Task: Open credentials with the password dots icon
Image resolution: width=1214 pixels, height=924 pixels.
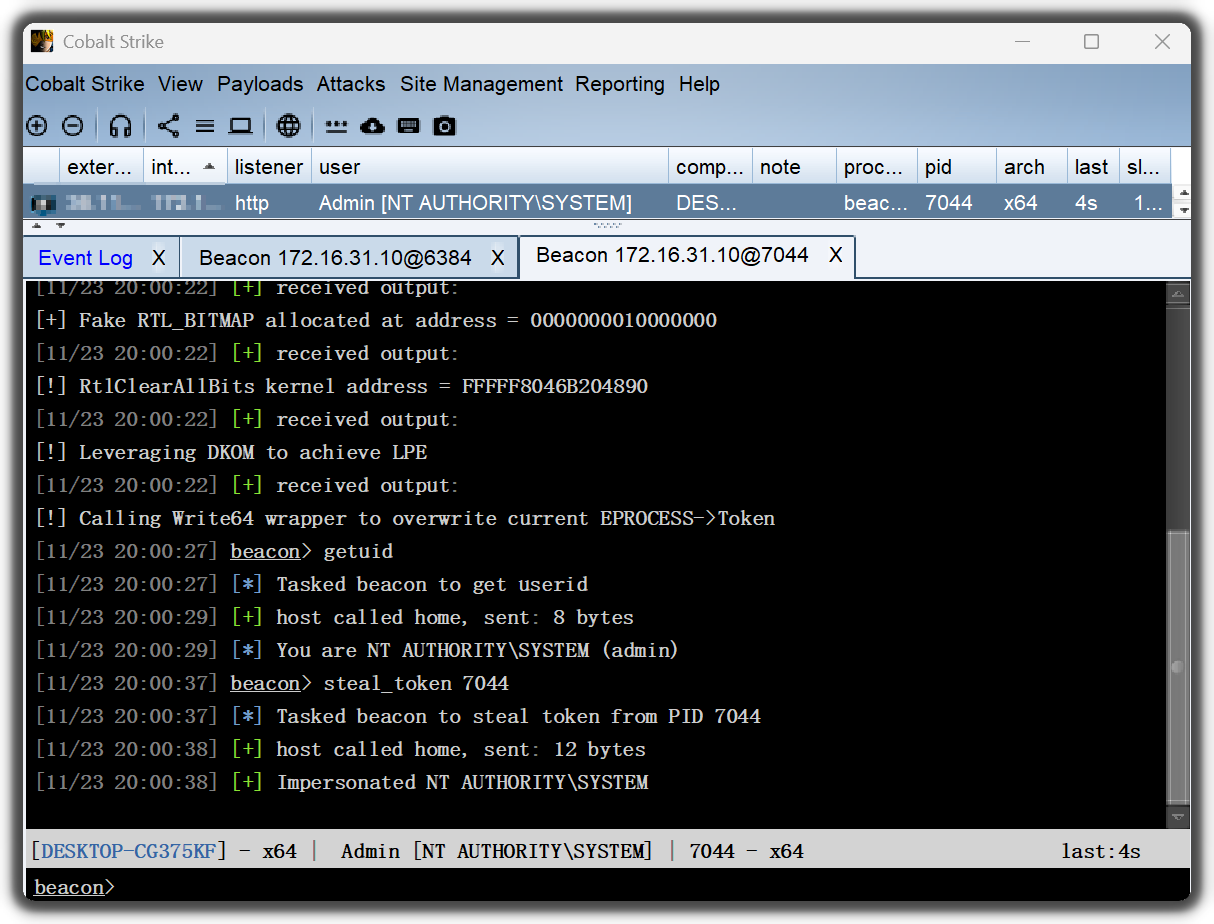Action: pyautogui.click(x=336, y=126)
